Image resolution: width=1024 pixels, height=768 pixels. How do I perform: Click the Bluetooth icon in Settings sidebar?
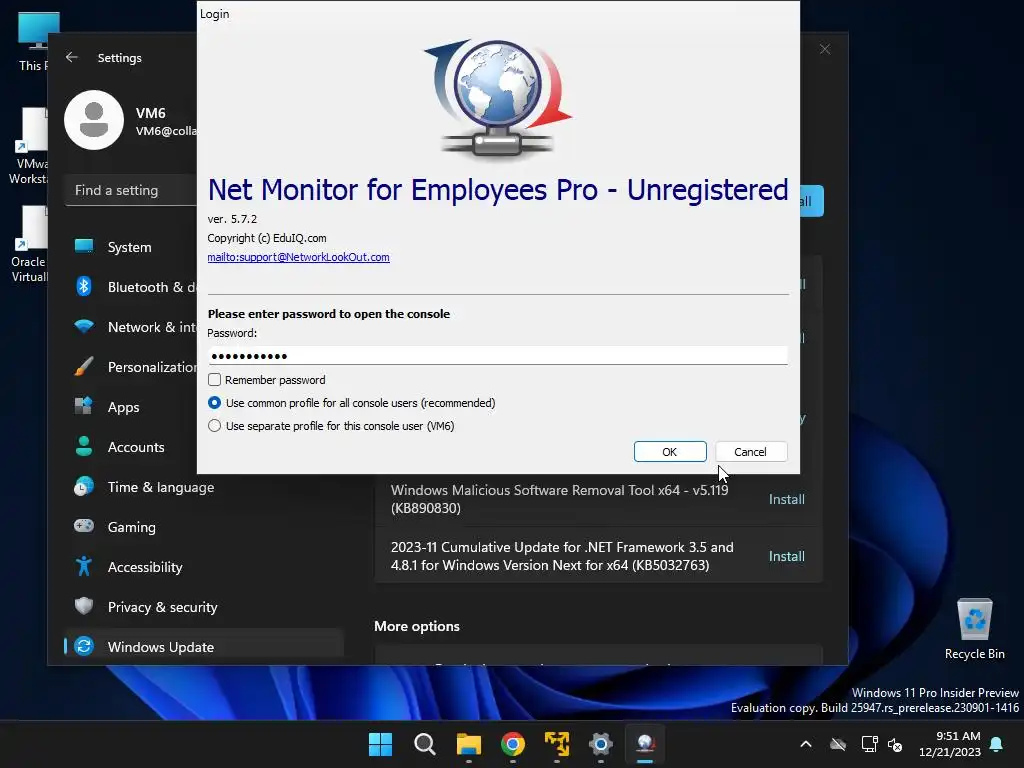pos(84,286)
